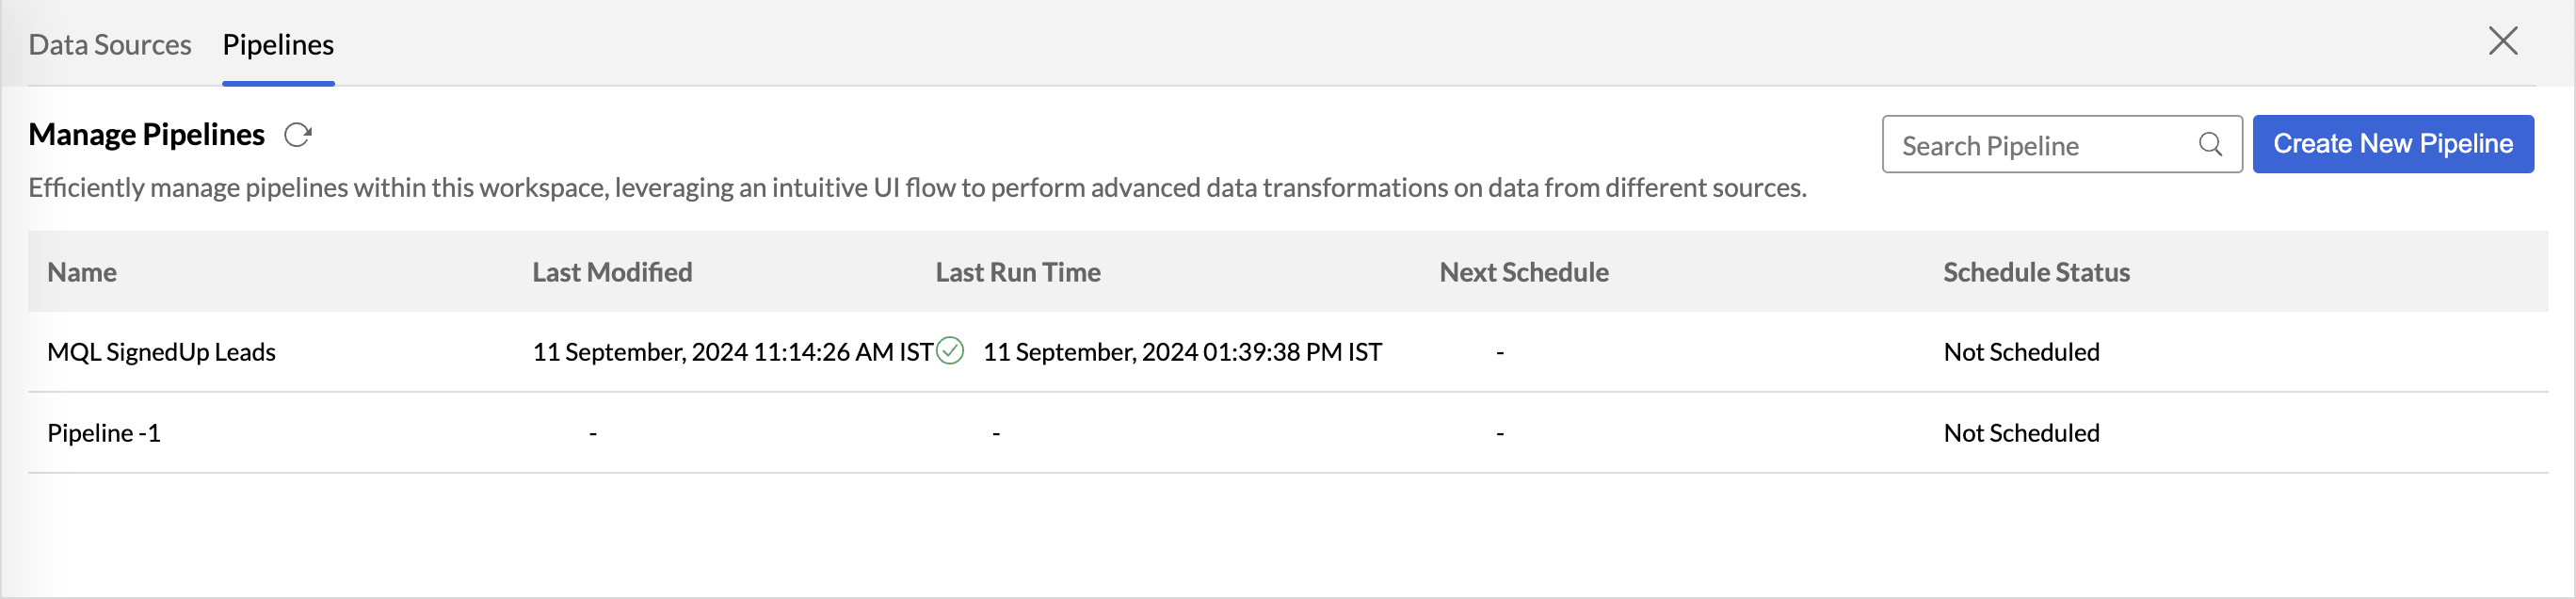Image resolution: width=2576 pixels, height=599 pixels.
Task: Click MQL SignedUp Leads last run time
Action: coord(1182,352)
